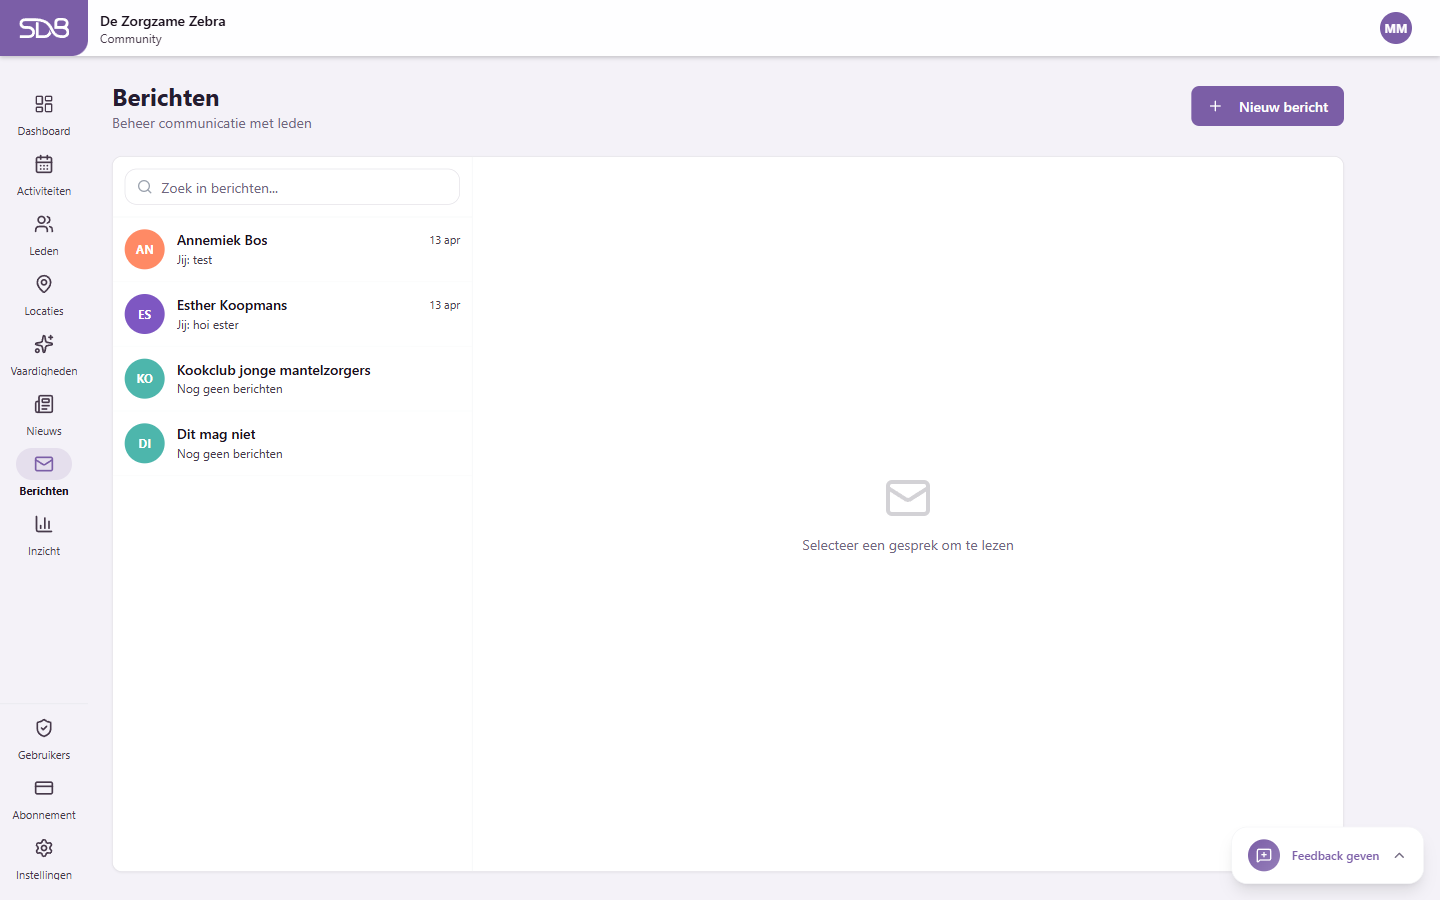Collapse the Feedback geven chevron
Viewport: 1440px width, 900px height.
point(1398,855)
